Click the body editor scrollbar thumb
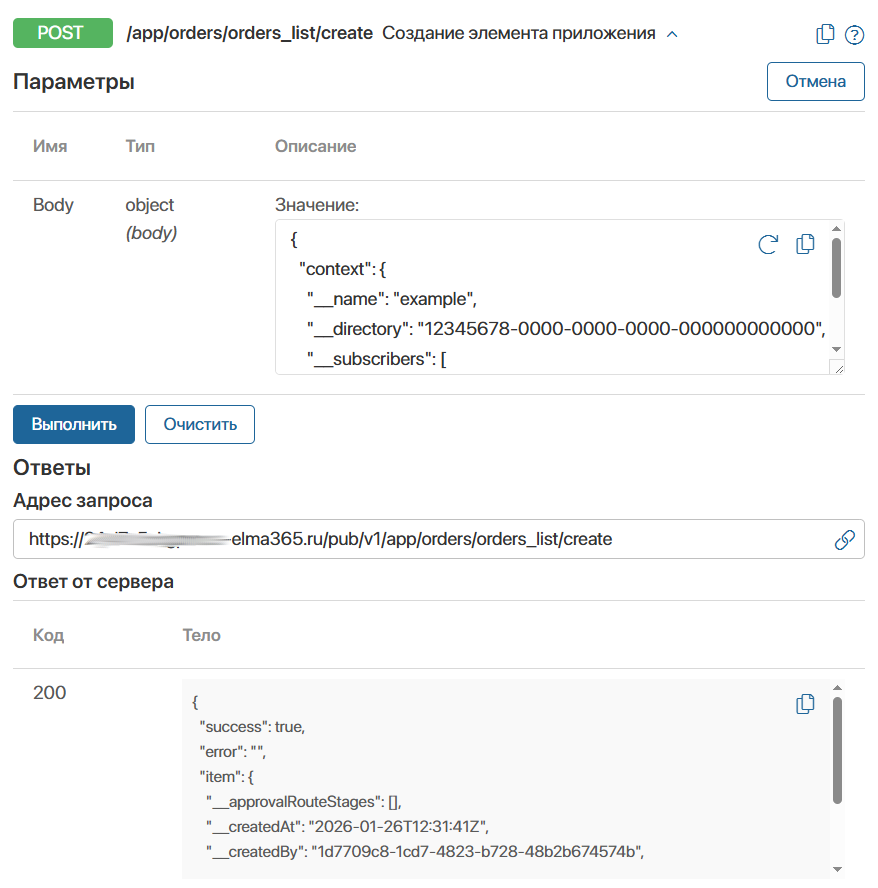878x888 pixels. point(837,267)
